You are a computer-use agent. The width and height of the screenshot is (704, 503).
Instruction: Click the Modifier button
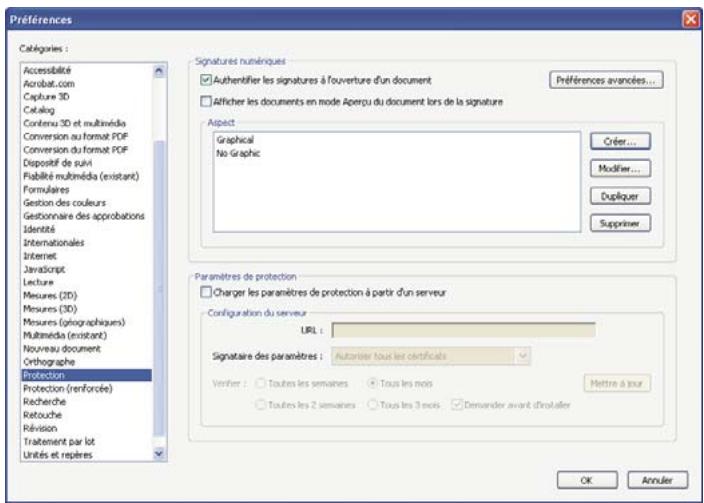[x=620, y=169]
